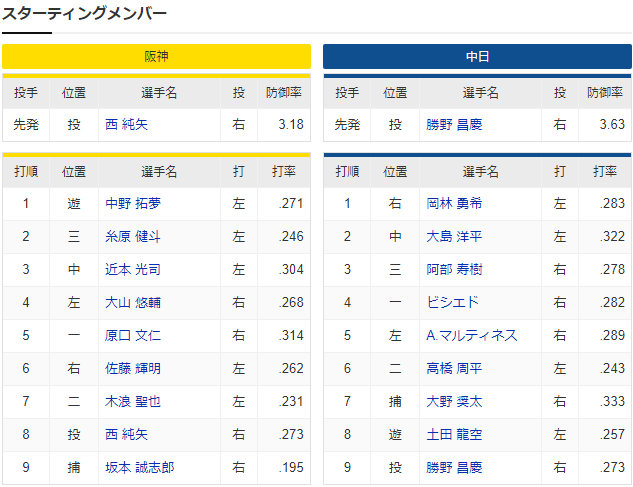
Task: Click batting average .268 for 大山 悠輔
Action: tap(291, 302)
